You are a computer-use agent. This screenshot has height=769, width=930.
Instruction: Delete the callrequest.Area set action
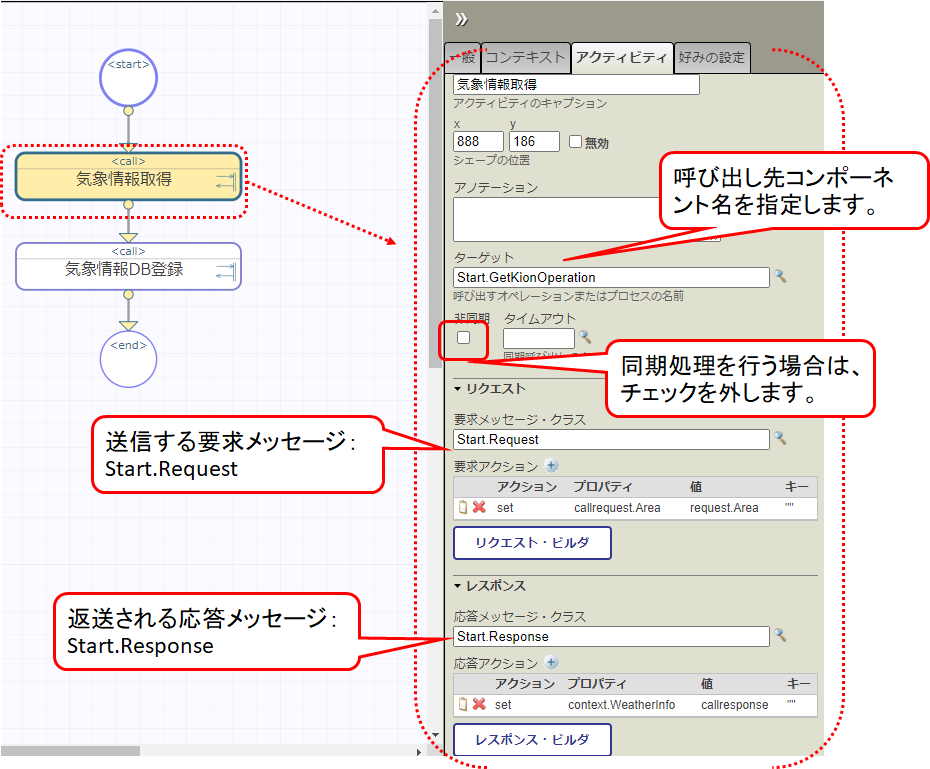point(479,508)
